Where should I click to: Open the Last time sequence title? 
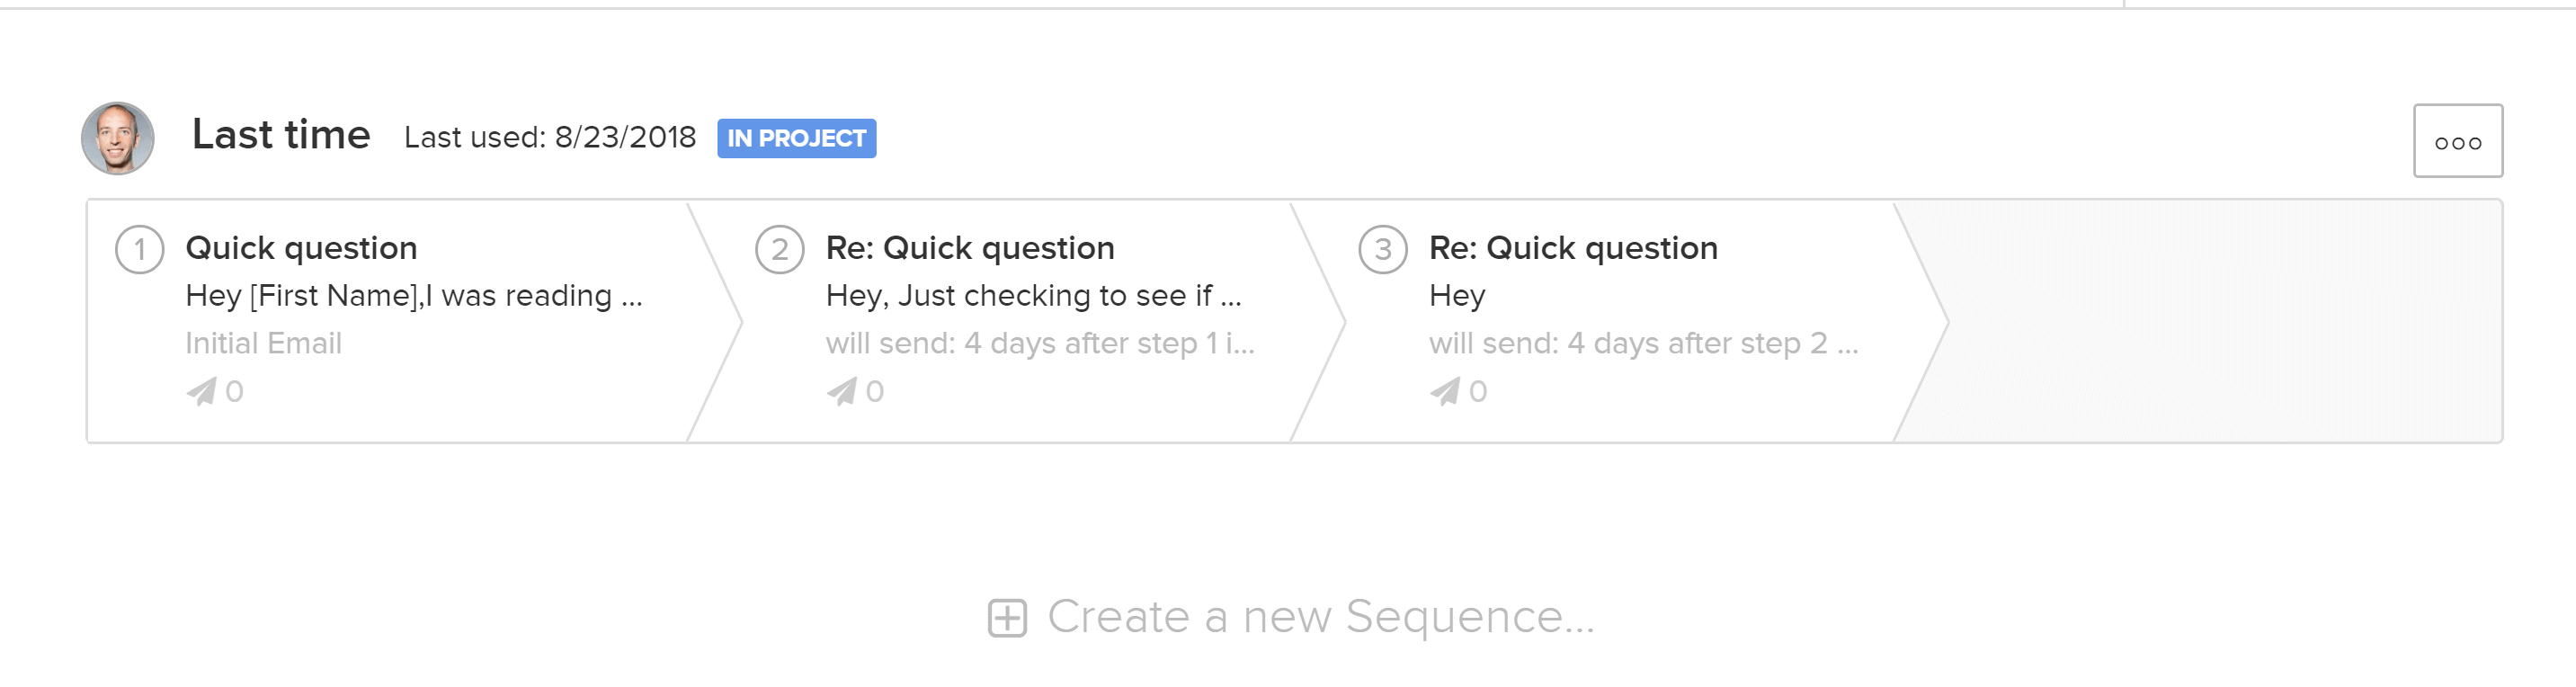click(281, 135)
